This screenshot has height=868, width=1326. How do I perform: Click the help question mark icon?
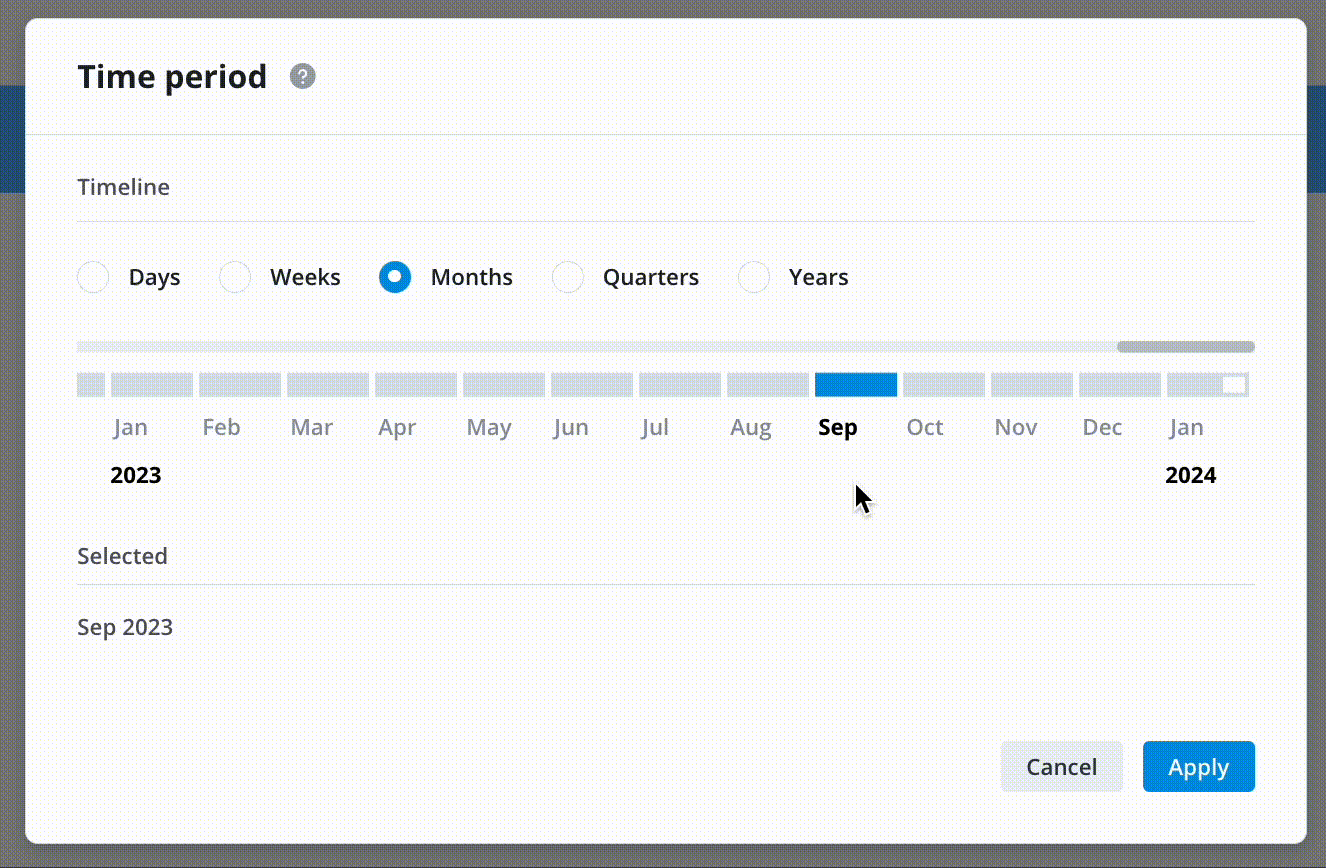point(303,76)
